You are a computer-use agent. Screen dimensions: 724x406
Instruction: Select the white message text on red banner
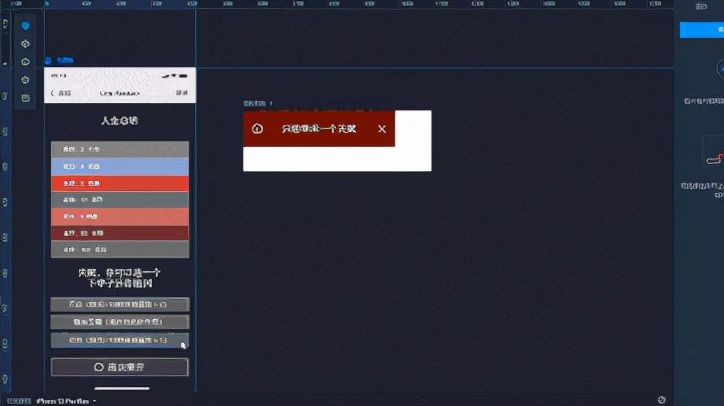pos(319,129)
